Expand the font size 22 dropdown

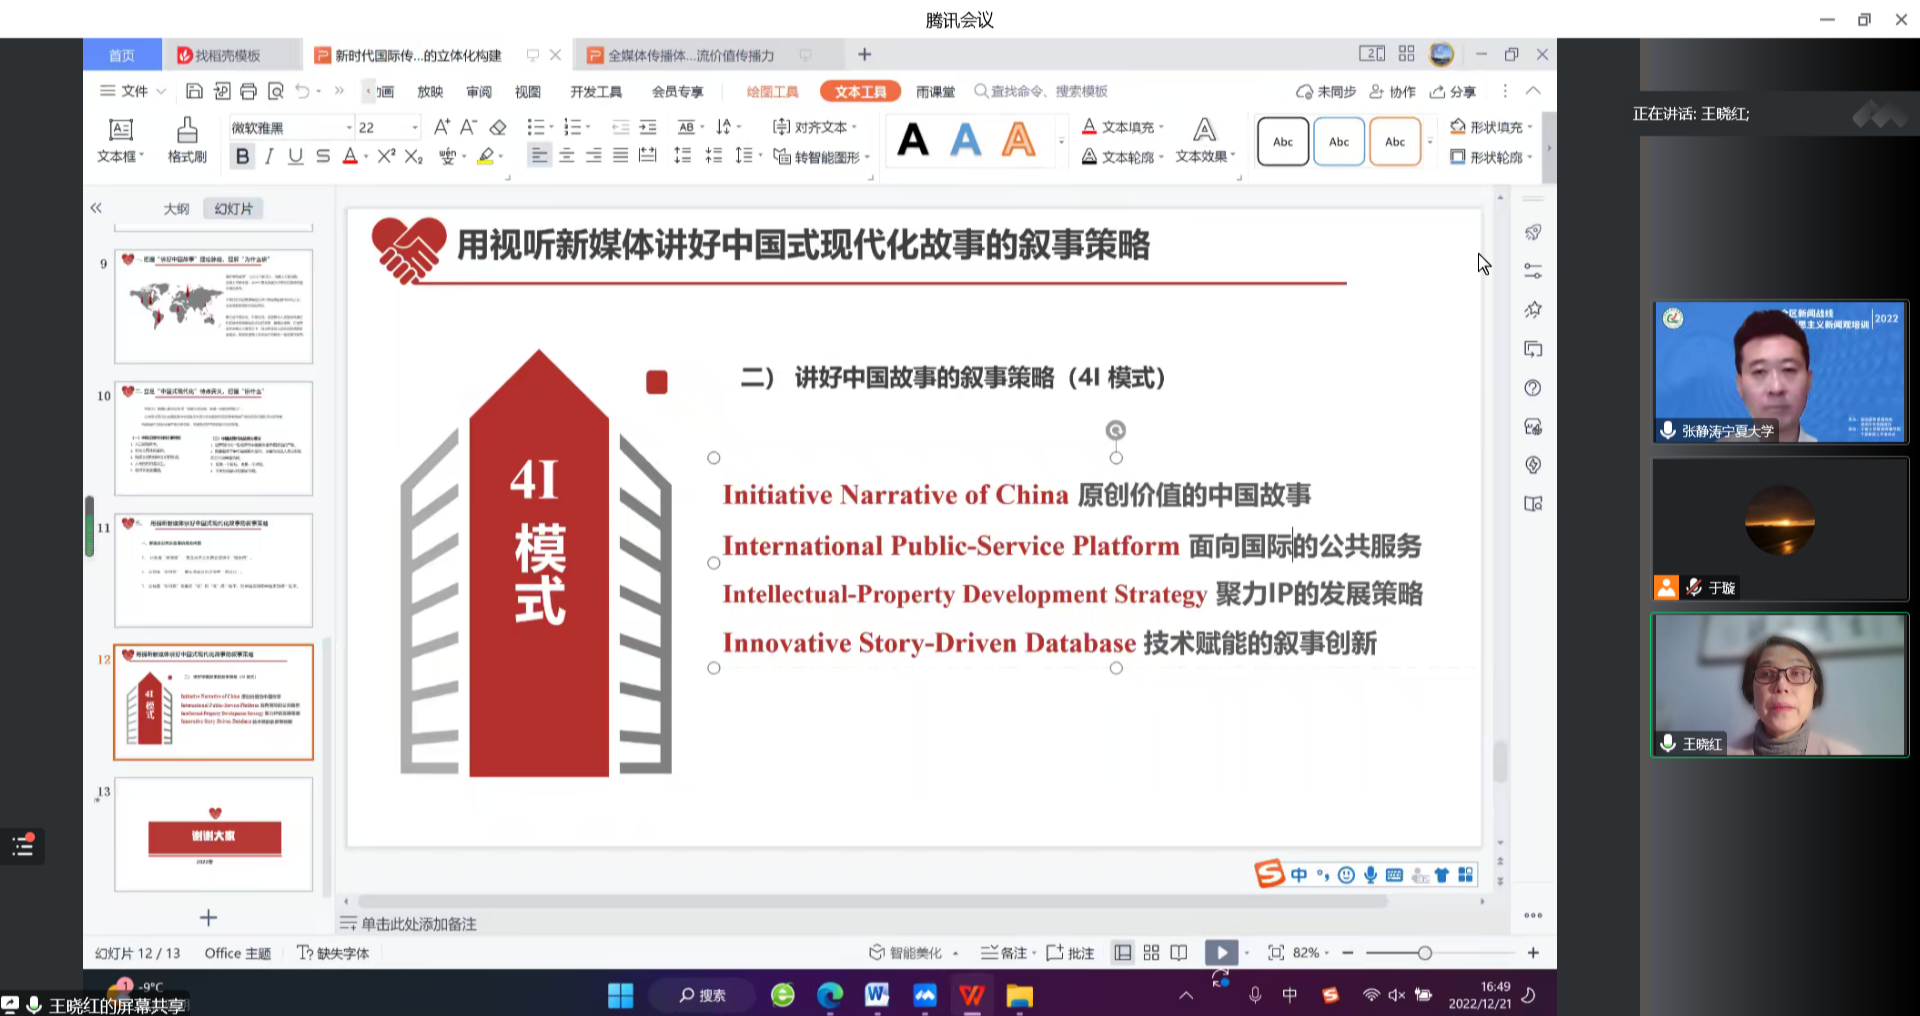414,128
